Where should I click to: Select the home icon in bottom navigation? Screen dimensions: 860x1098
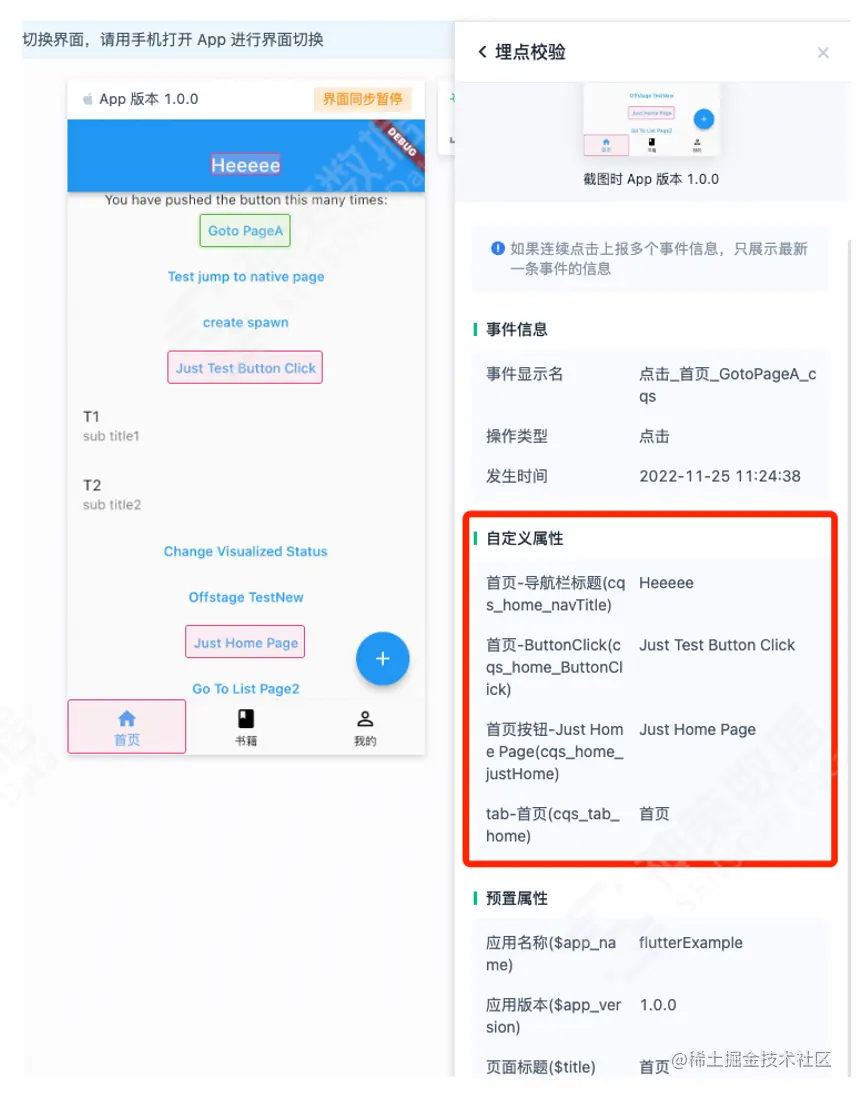pos(127,718)
